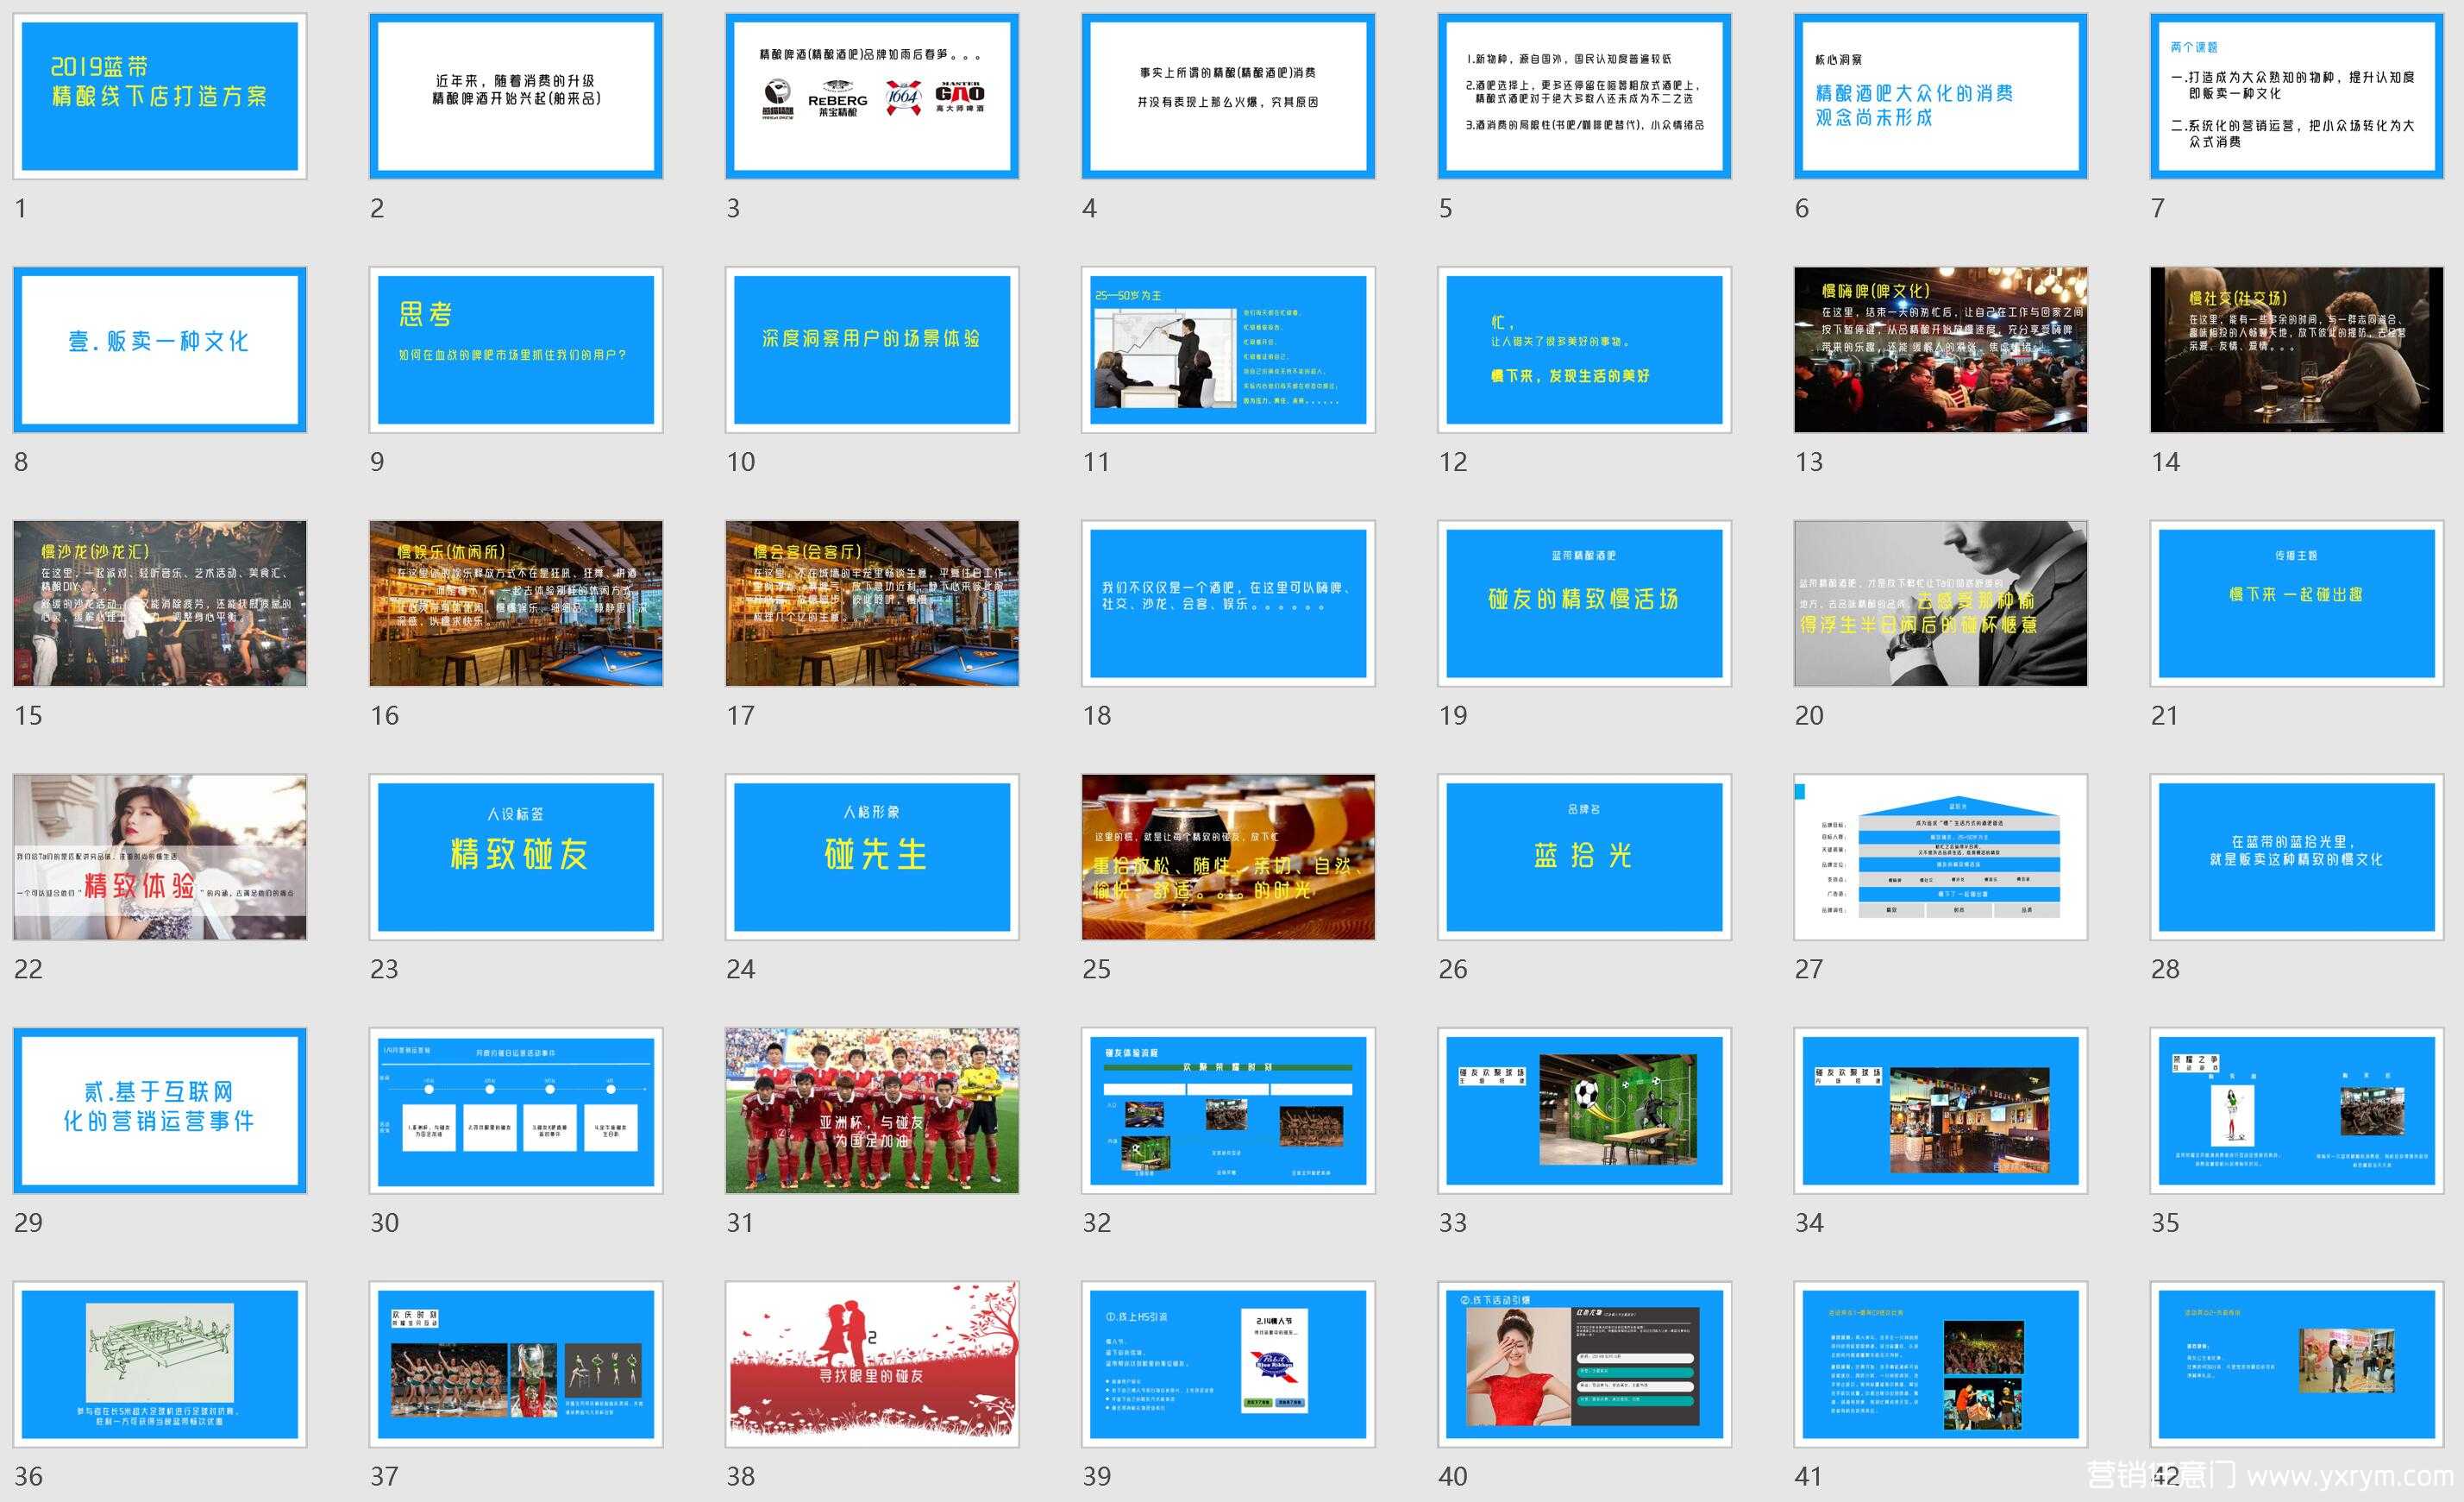Screen dimensions: 2464x1502
Task: Click slide 19 '碰友的精致慢活场'
Action: [x=1584, y=603]
